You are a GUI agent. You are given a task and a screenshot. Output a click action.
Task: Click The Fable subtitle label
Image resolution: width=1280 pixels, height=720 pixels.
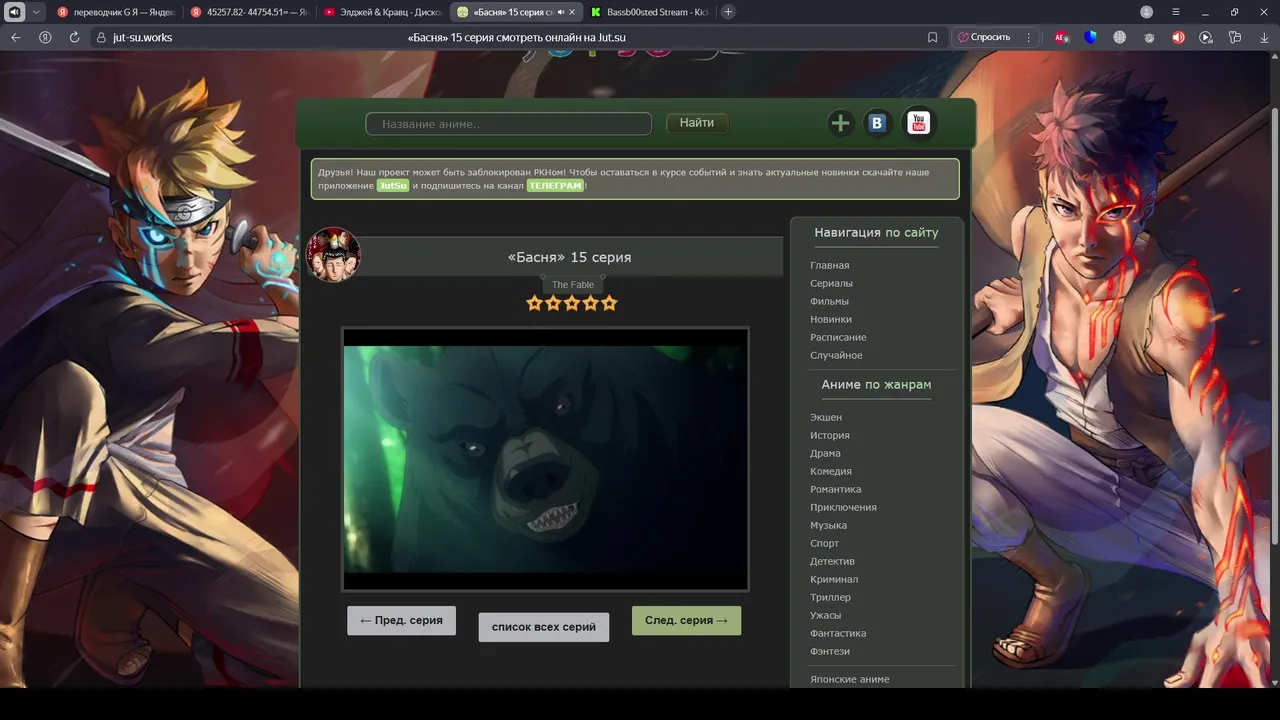pos(573,285)
